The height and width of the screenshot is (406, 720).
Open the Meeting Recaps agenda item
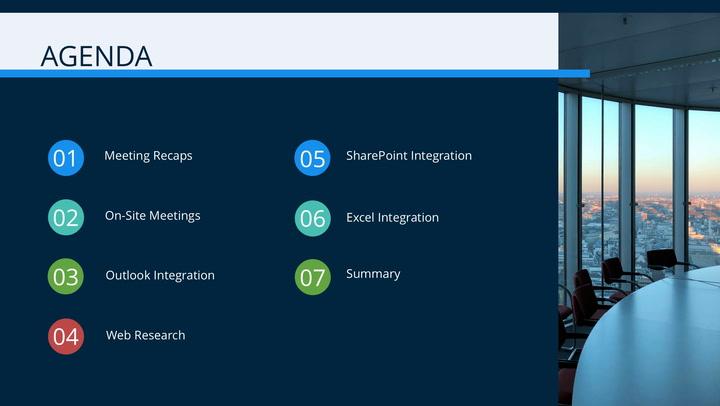pos(148,156)
